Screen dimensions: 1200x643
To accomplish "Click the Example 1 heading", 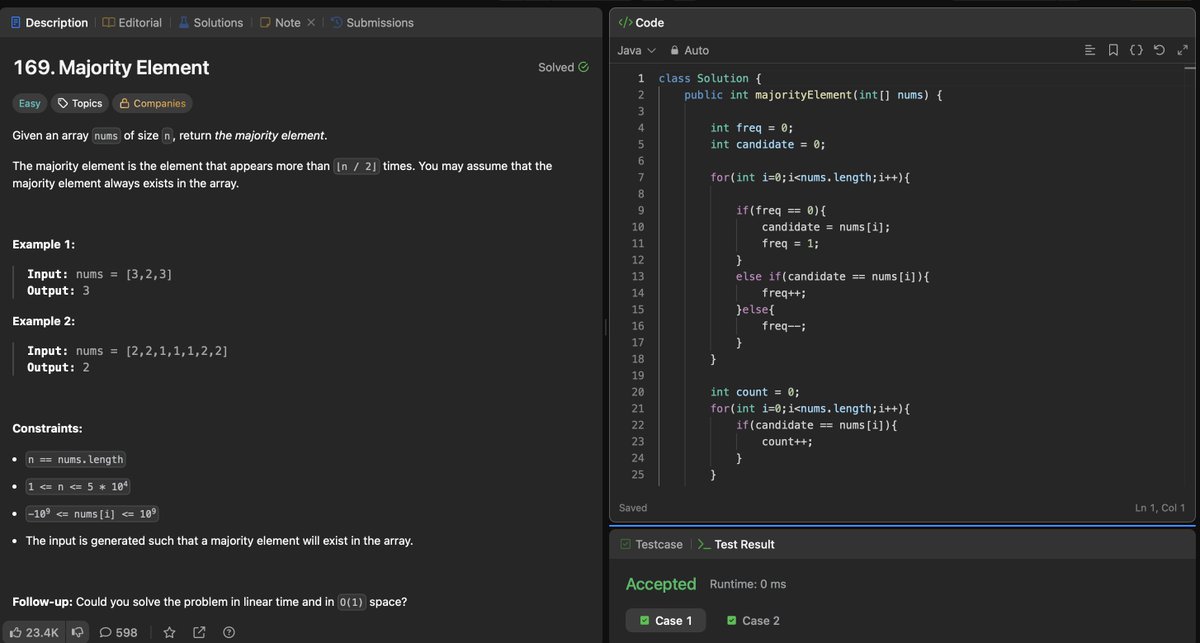I will pos(44,245).
